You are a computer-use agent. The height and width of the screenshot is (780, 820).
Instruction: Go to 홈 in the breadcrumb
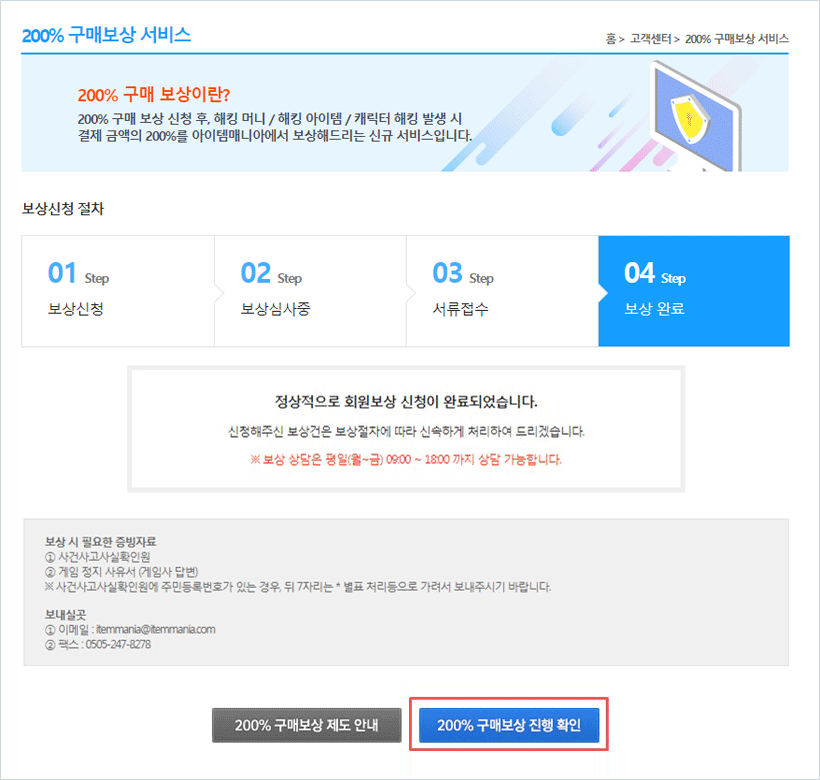click(x=610, y=39)
